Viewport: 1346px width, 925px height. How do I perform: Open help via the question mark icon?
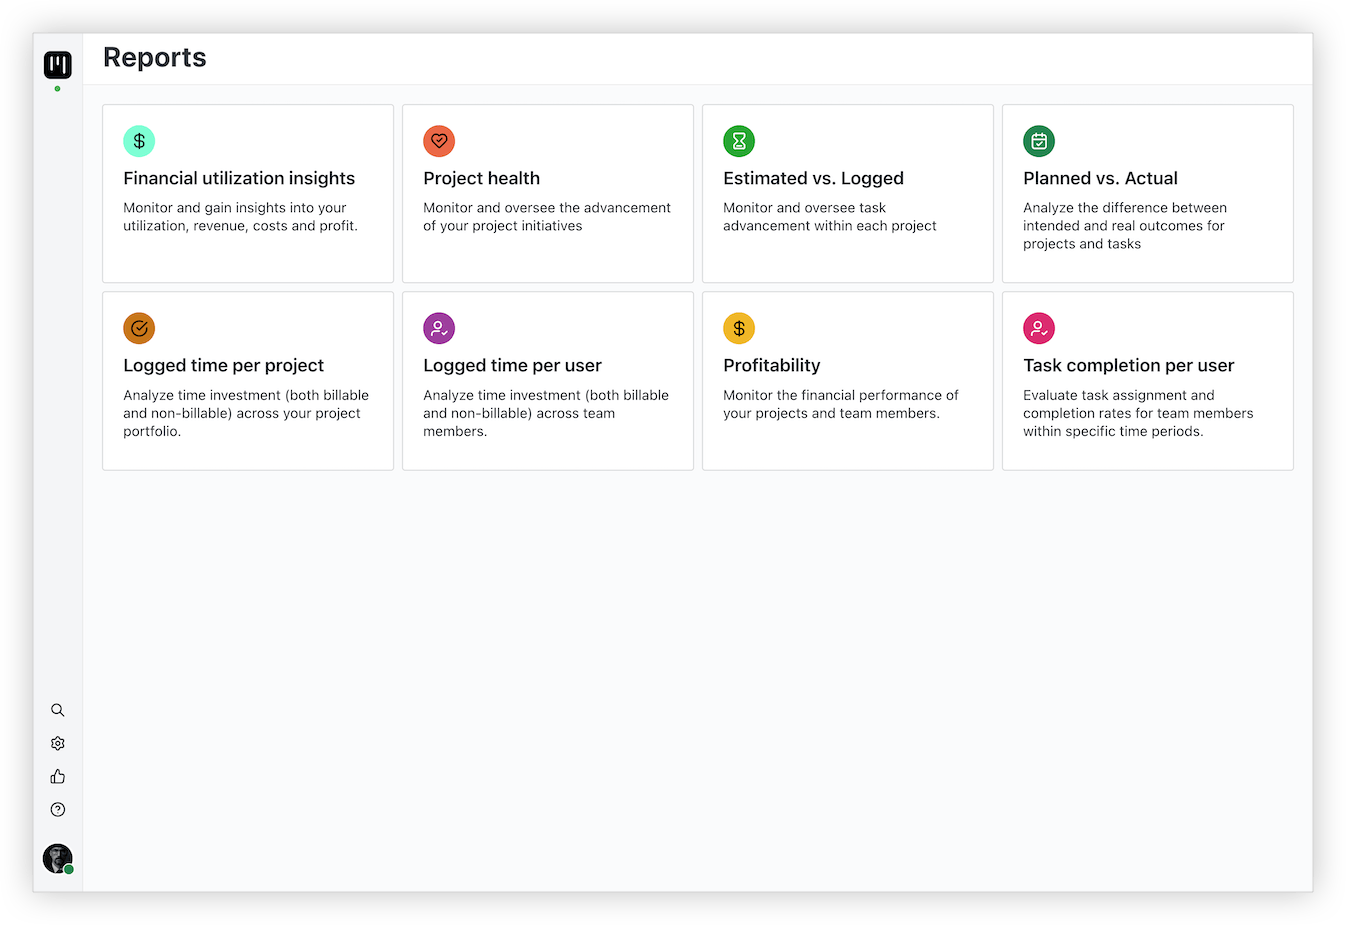58,809
